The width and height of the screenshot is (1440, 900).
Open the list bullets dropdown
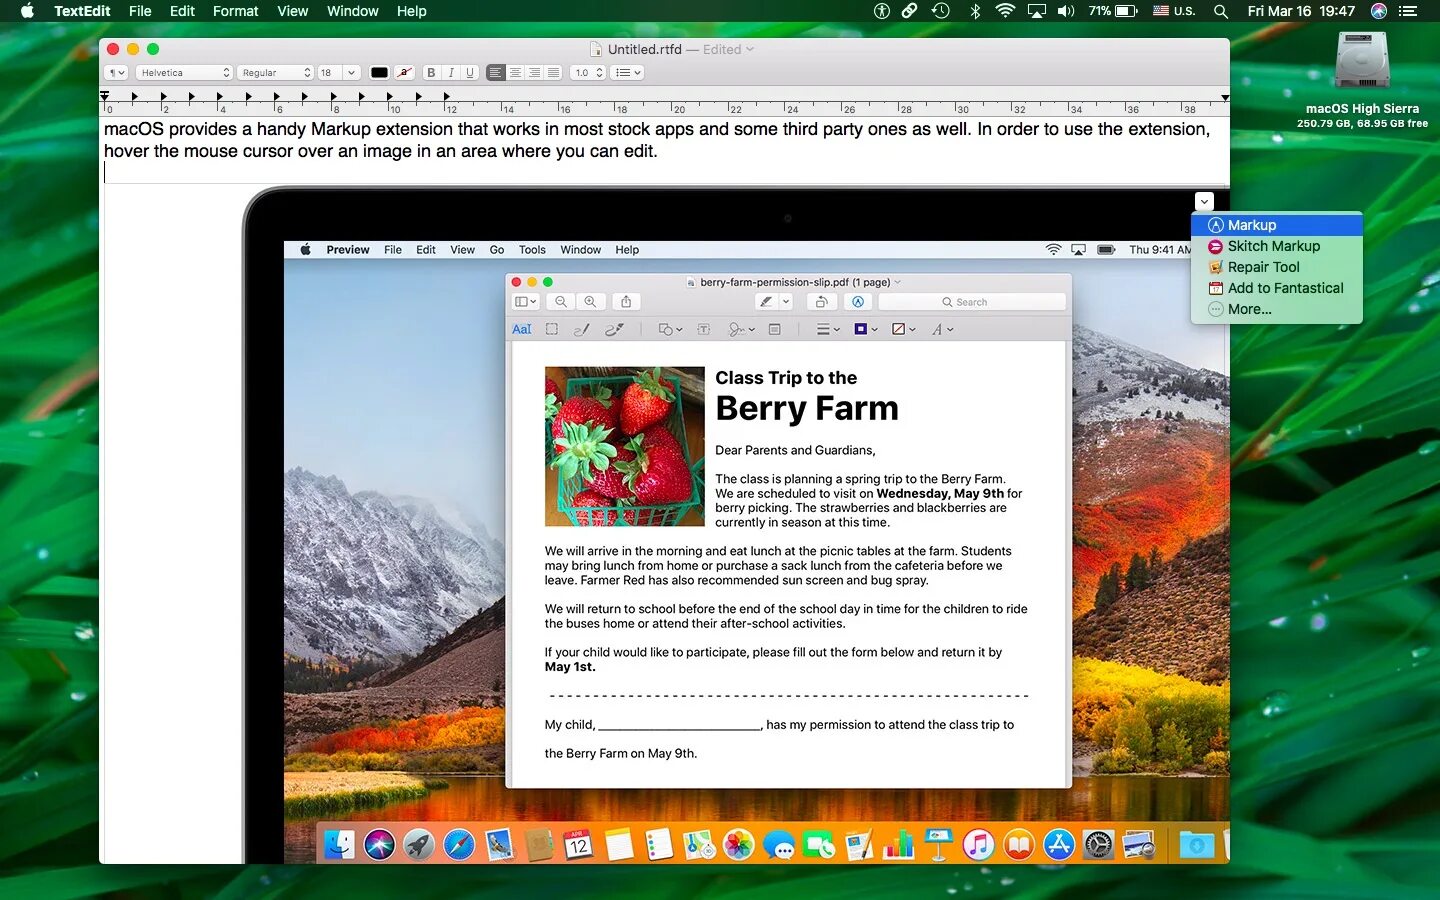point(627,73)
